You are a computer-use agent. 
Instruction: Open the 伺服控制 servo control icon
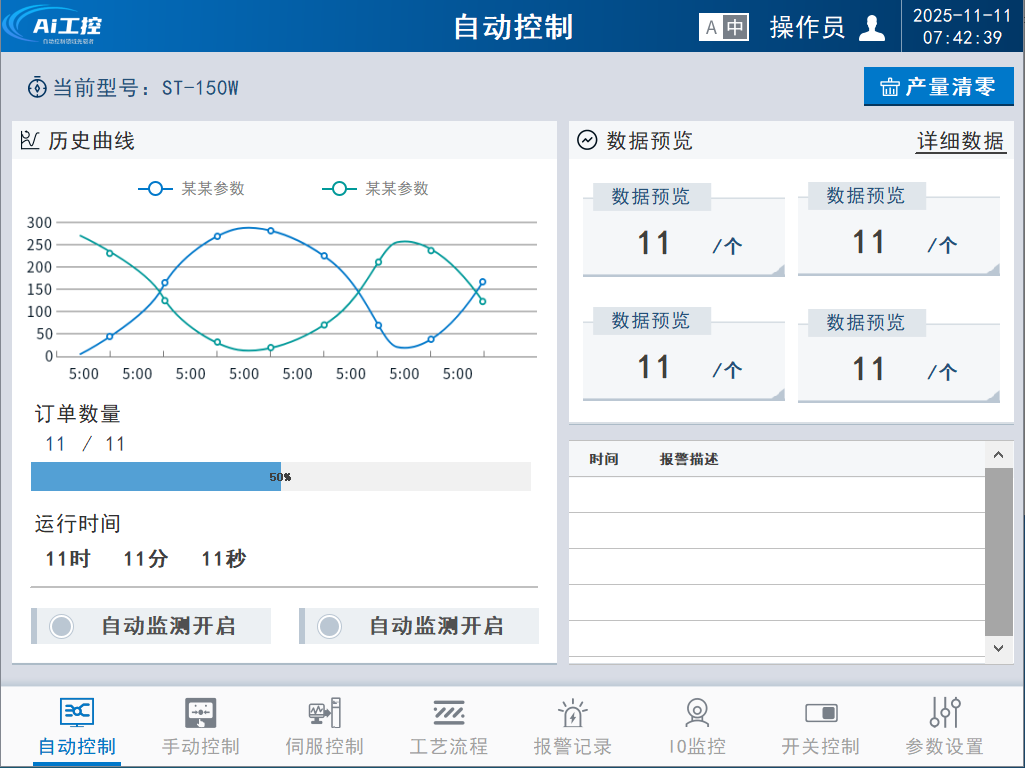point(324,713)
